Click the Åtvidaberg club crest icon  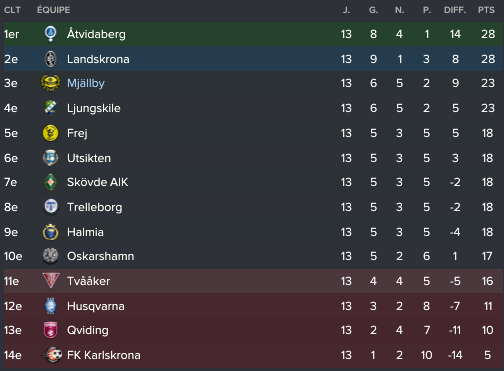point(50,34)
